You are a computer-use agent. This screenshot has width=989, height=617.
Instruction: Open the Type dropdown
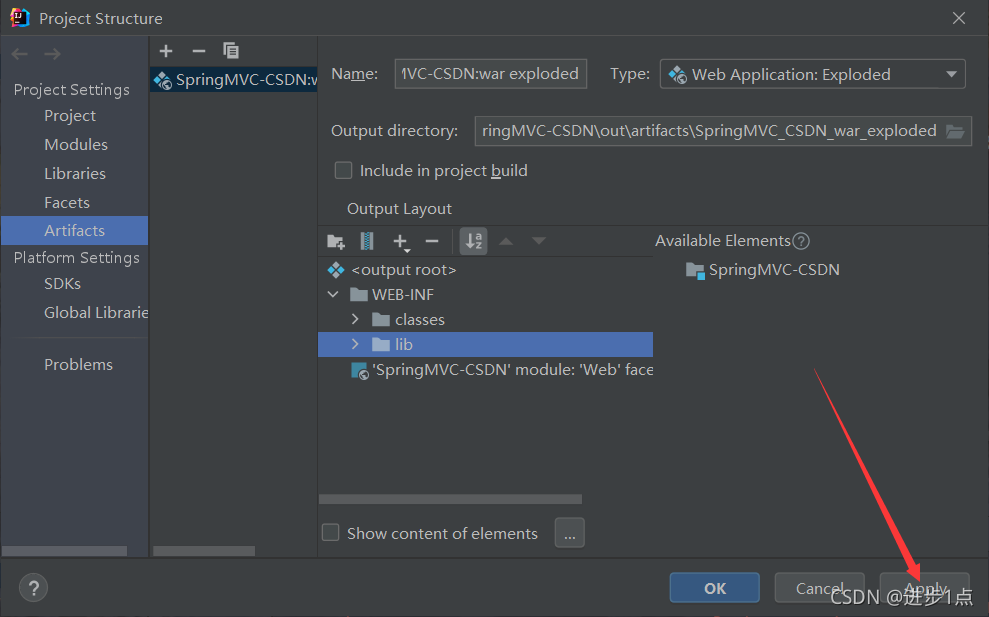tap(812, 74)
